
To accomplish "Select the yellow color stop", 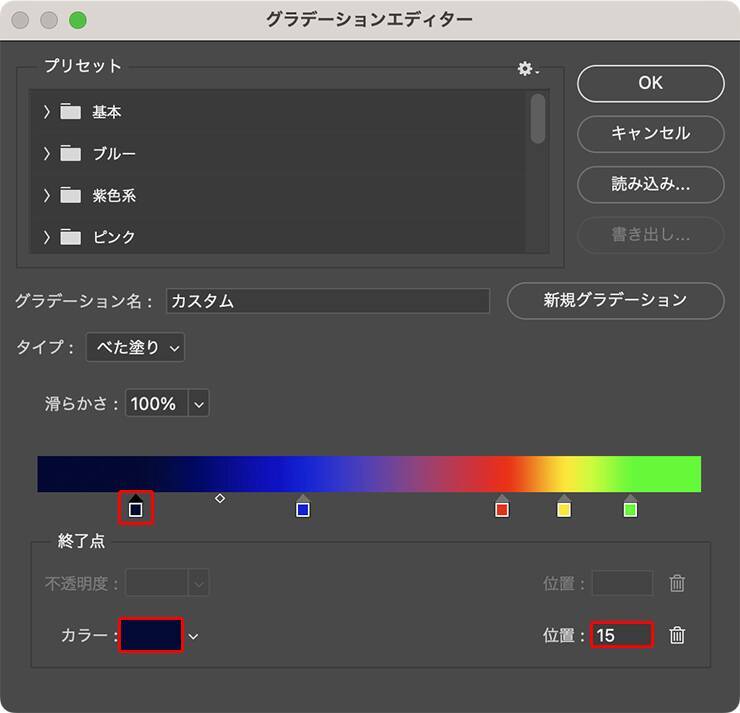I will [x=564, y=509].
